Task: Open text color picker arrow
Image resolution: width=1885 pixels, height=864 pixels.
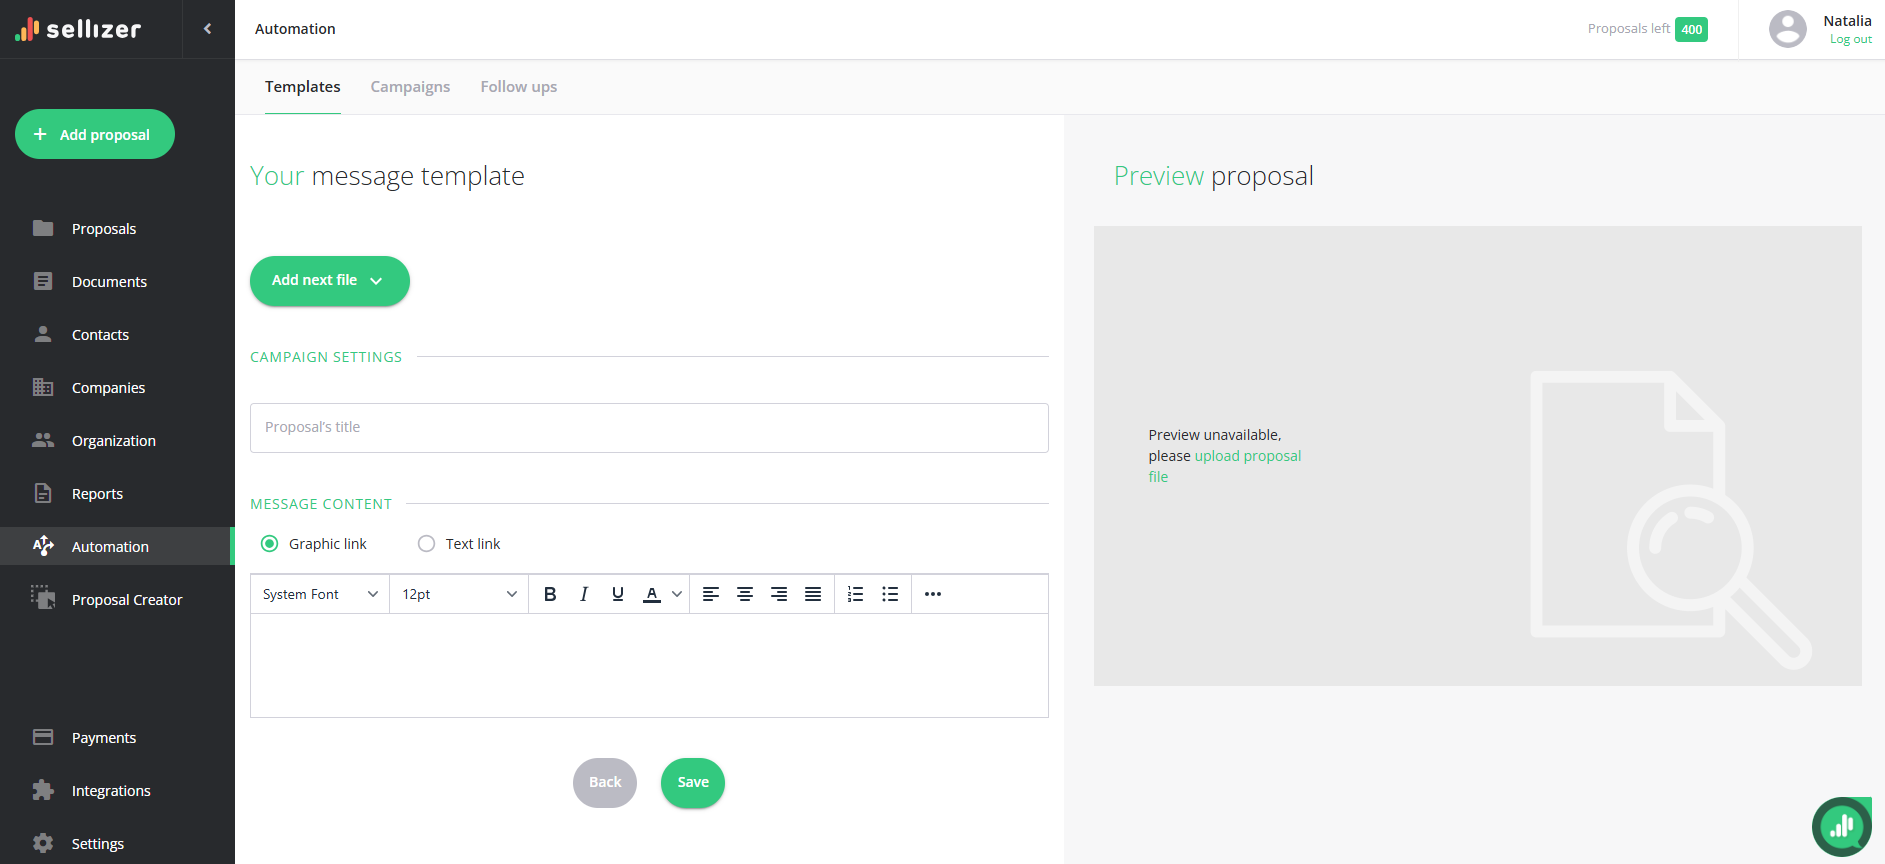Action: click(x=677, y=594)
